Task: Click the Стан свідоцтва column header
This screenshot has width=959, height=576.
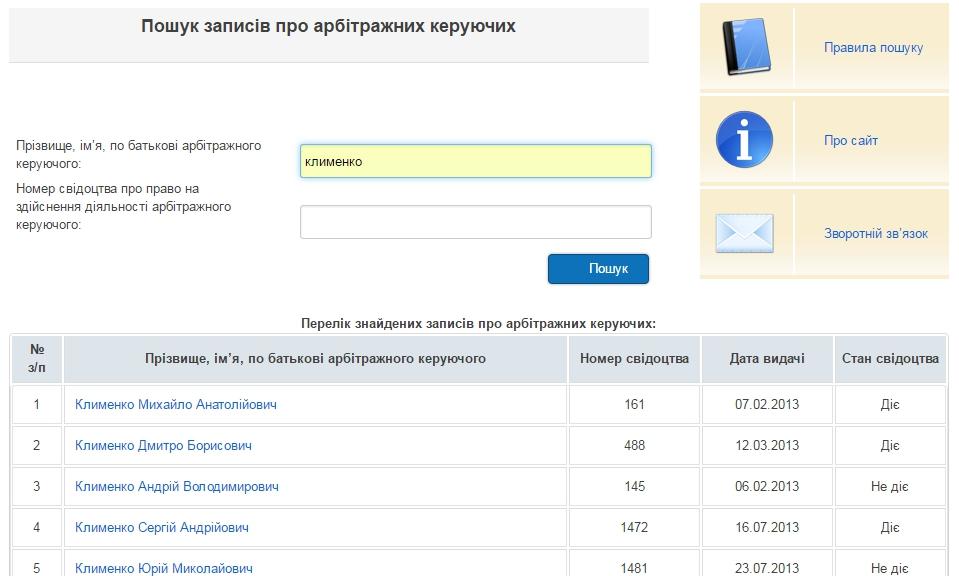Action: (890, 359)
